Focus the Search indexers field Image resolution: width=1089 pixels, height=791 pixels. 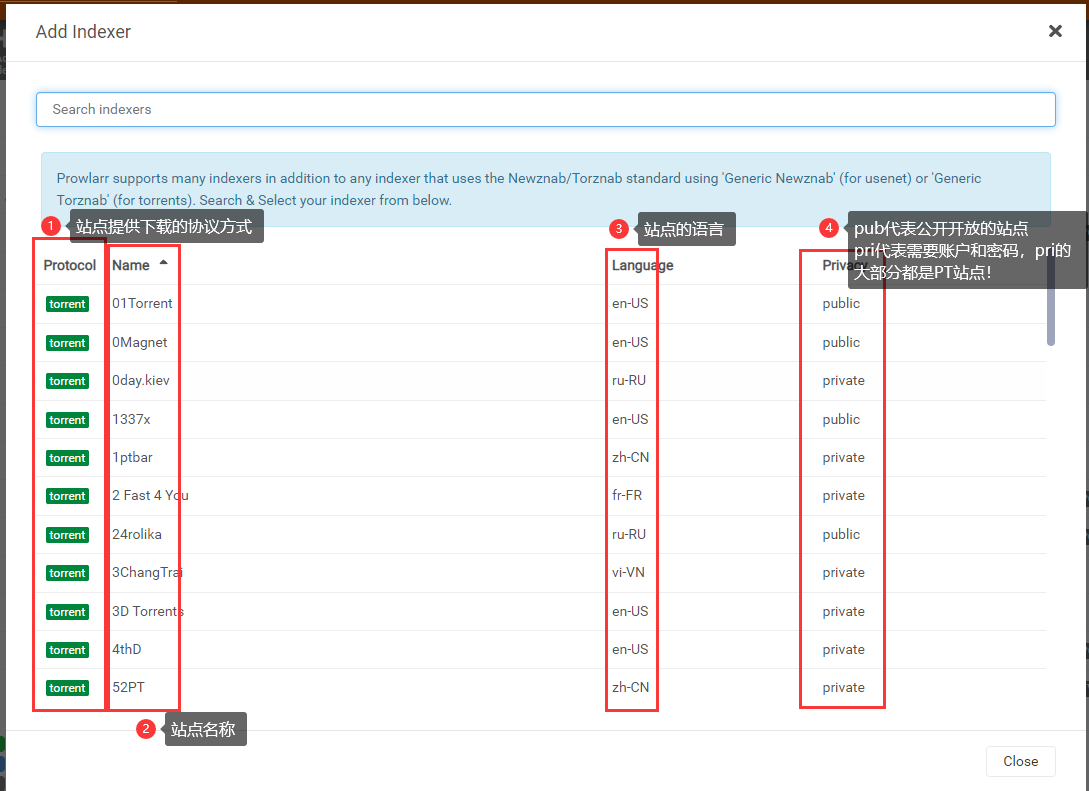point(545,109)
